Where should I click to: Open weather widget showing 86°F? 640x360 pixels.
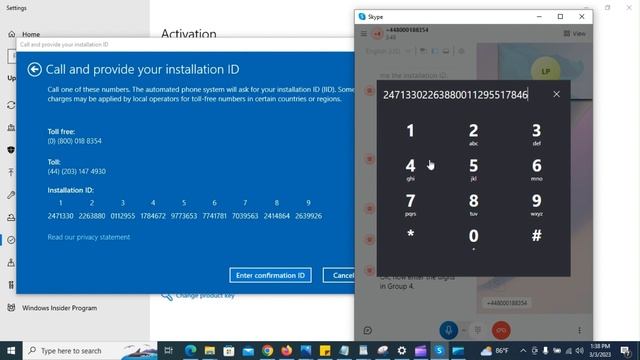(495, 351)
